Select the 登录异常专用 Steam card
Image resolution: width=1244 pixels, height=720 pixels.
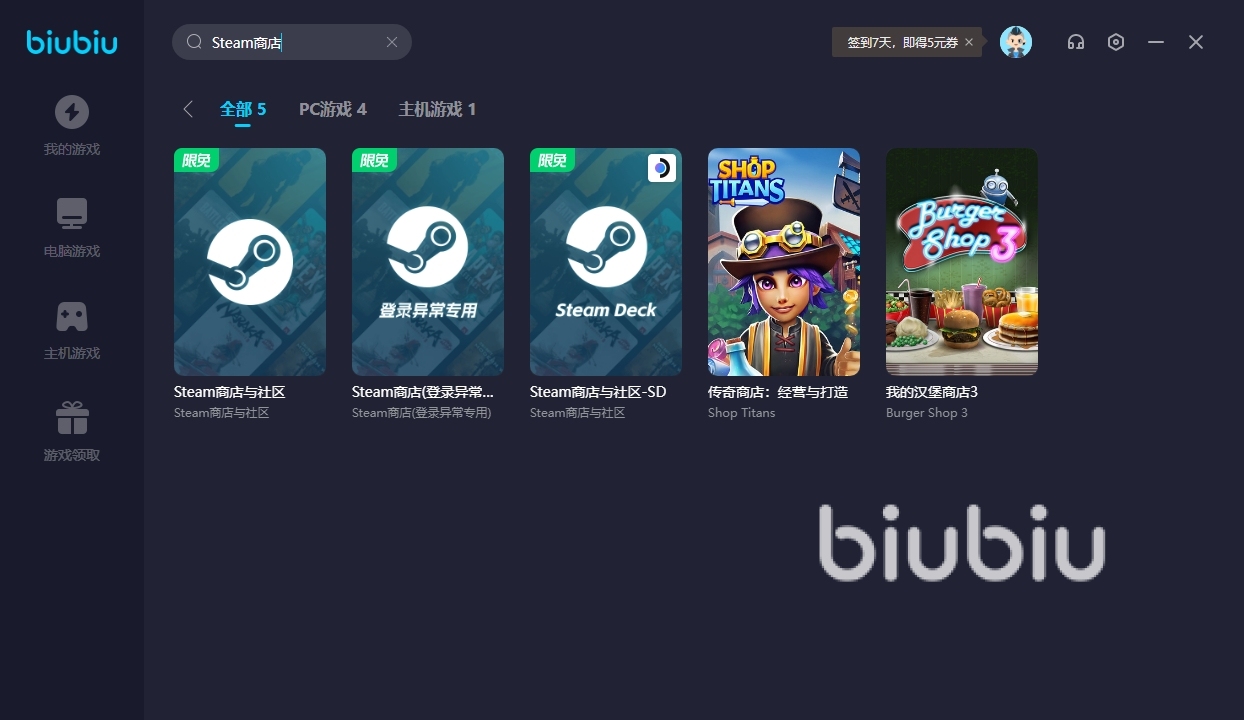tap(428, 262)
